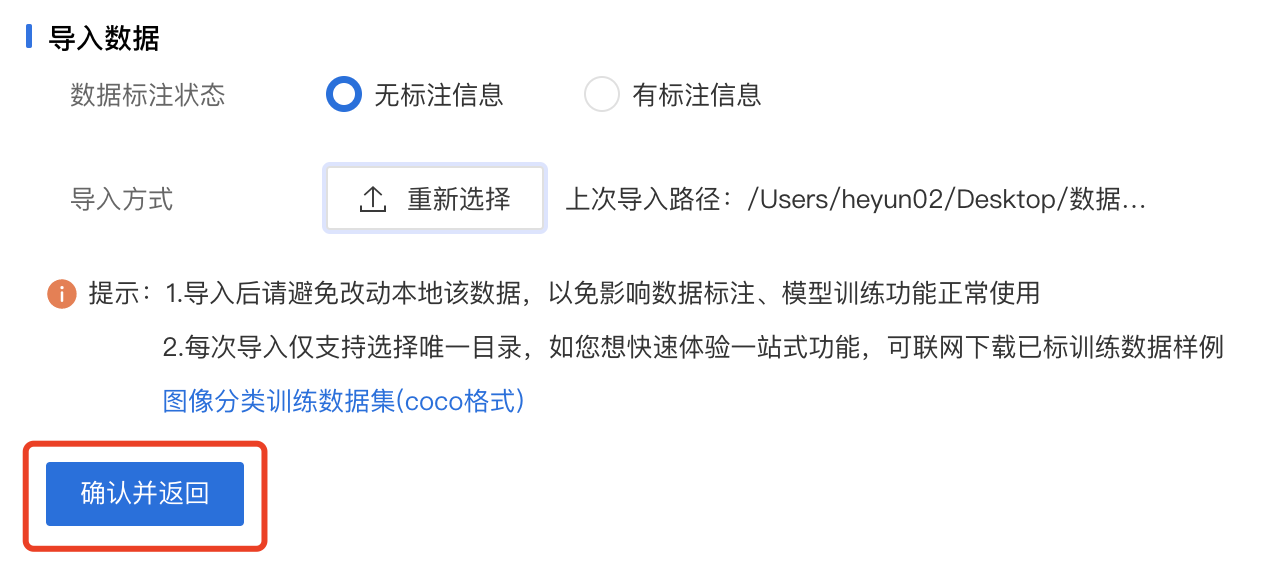Click the first tip line about 避免改动本地该数据
This screenshot has width=1286, height=564.
pos(602,294)
